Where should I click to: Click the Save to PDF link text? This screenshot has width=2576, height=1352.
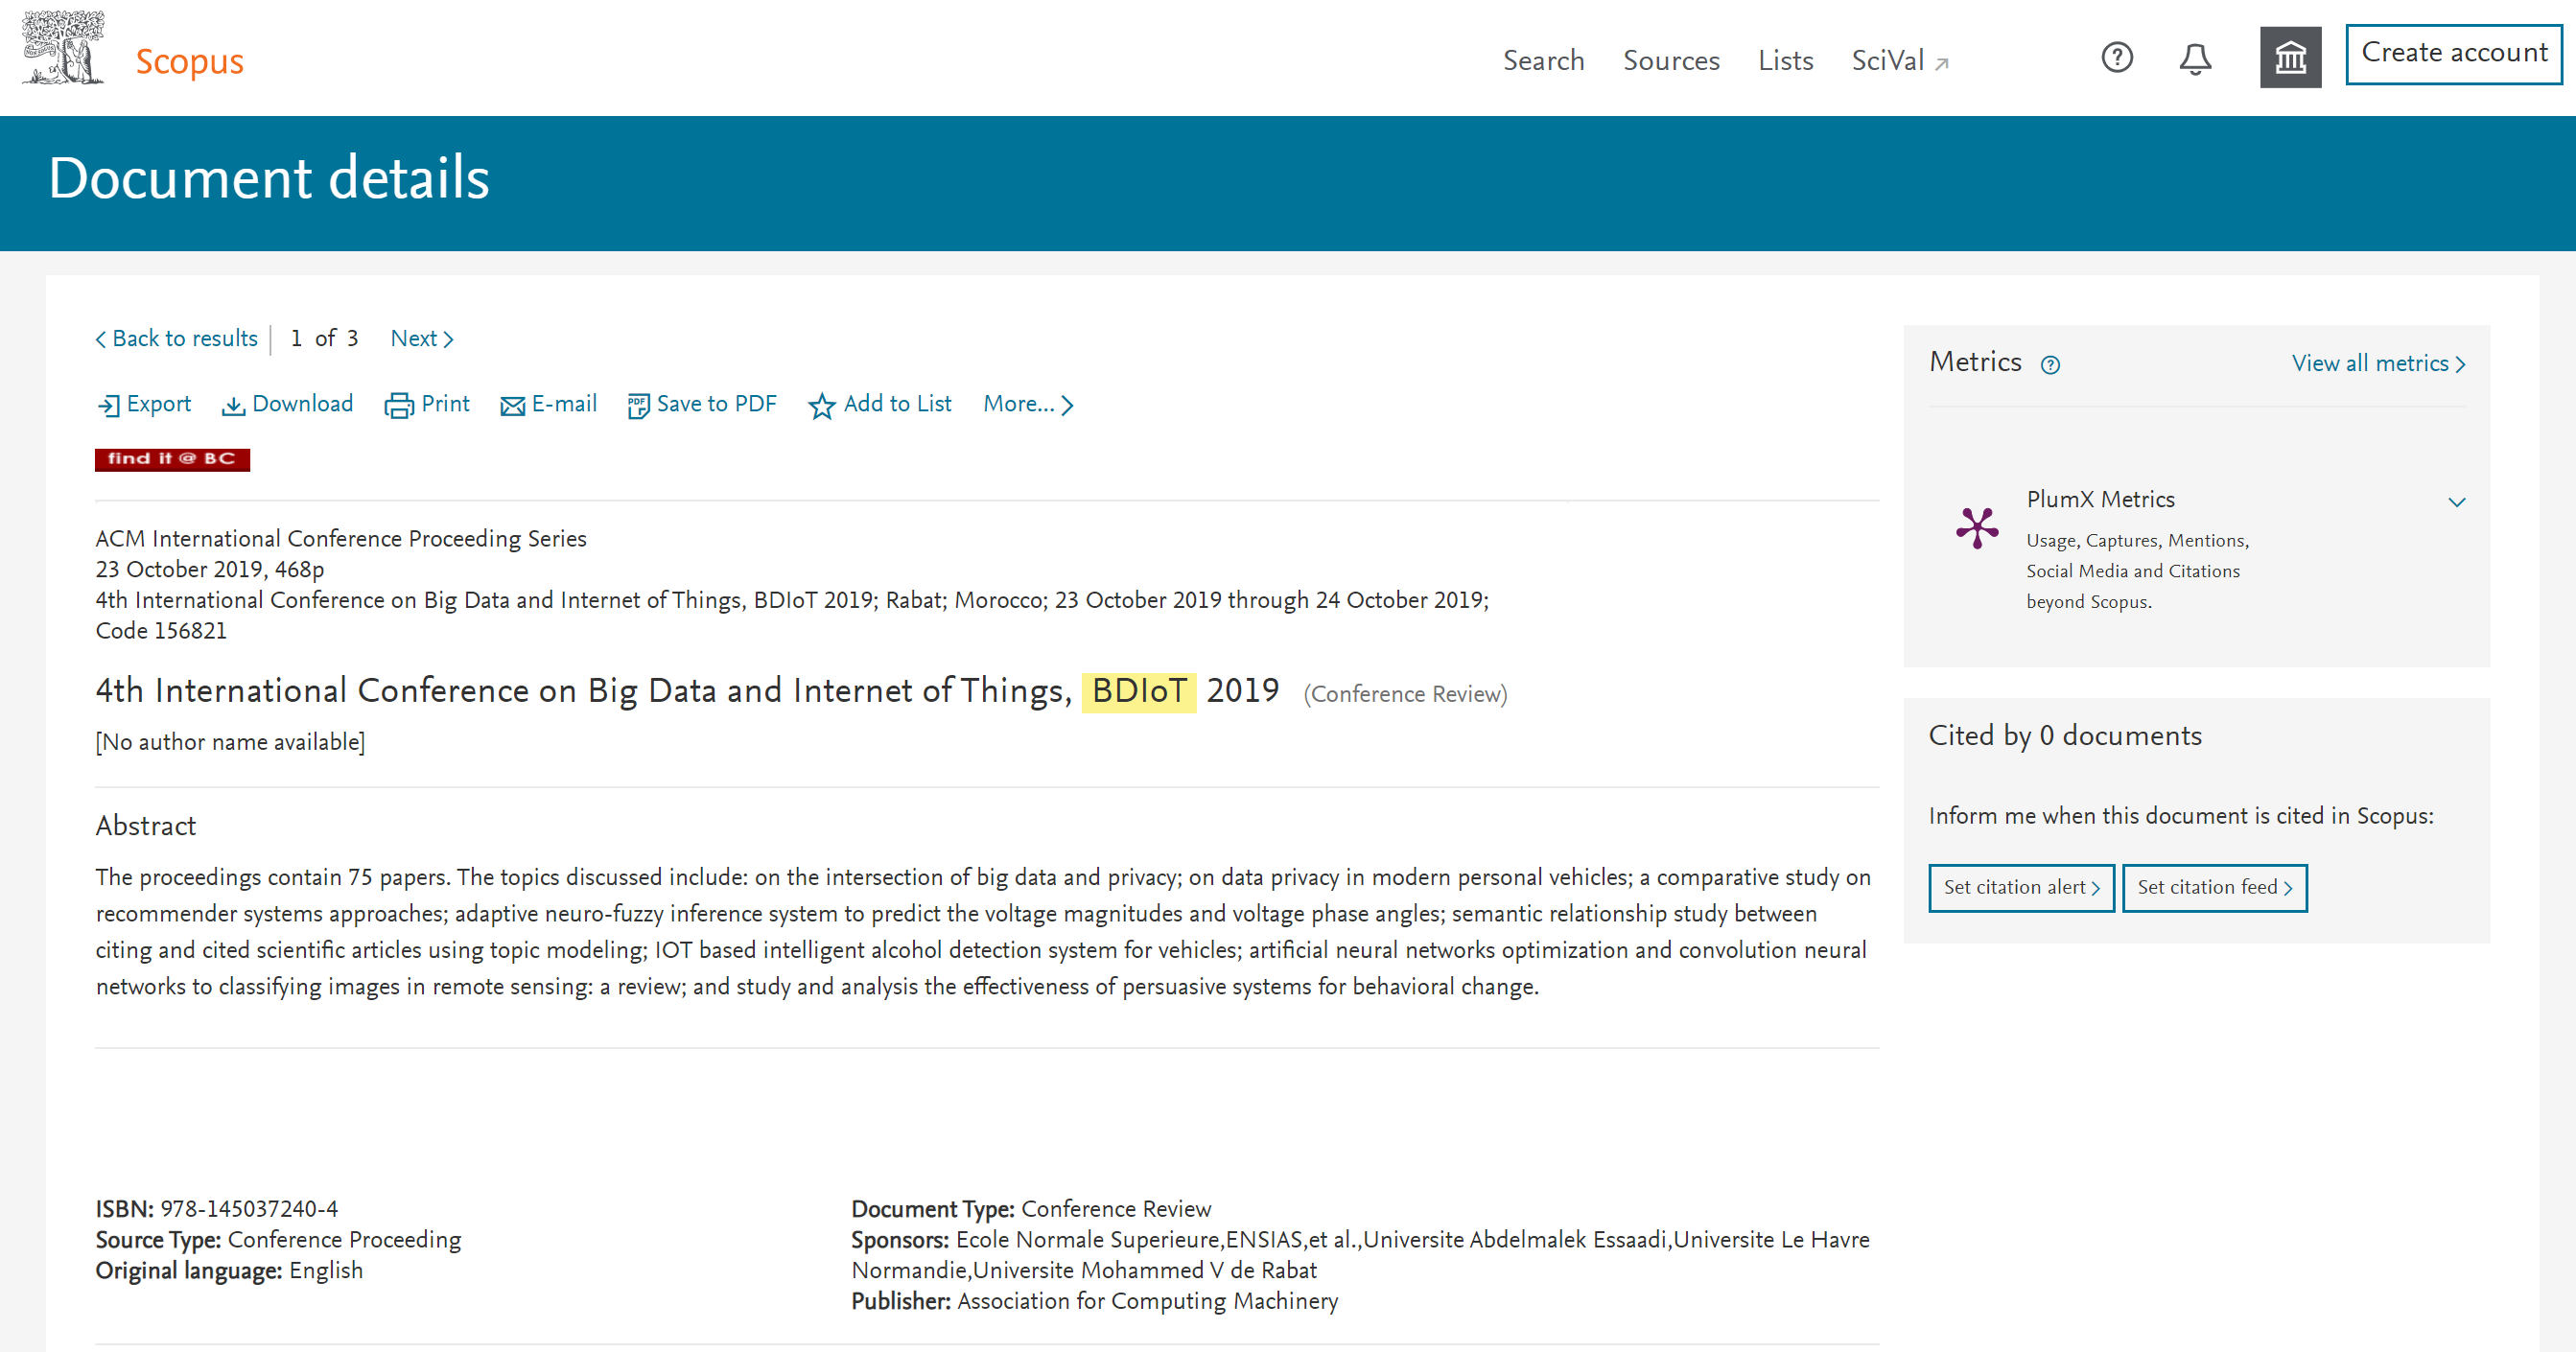[716, 403]
